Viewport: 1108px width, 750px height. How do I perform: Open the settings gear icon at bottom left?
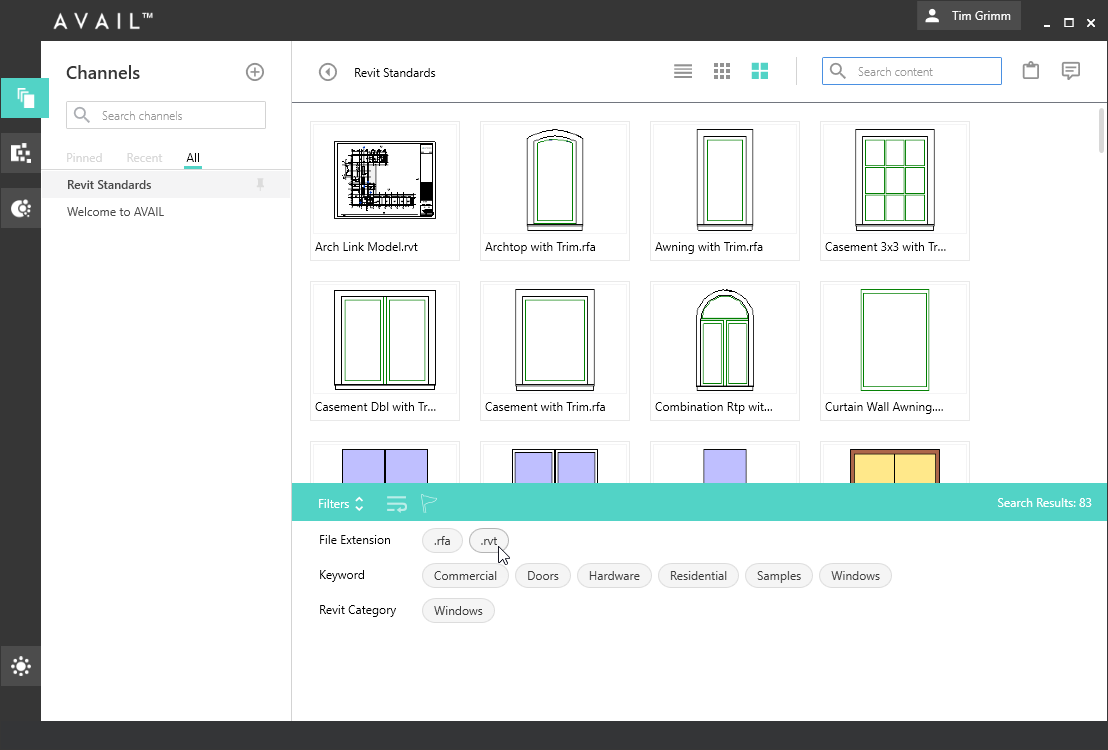pyautogui.click(x=20, y=665)
